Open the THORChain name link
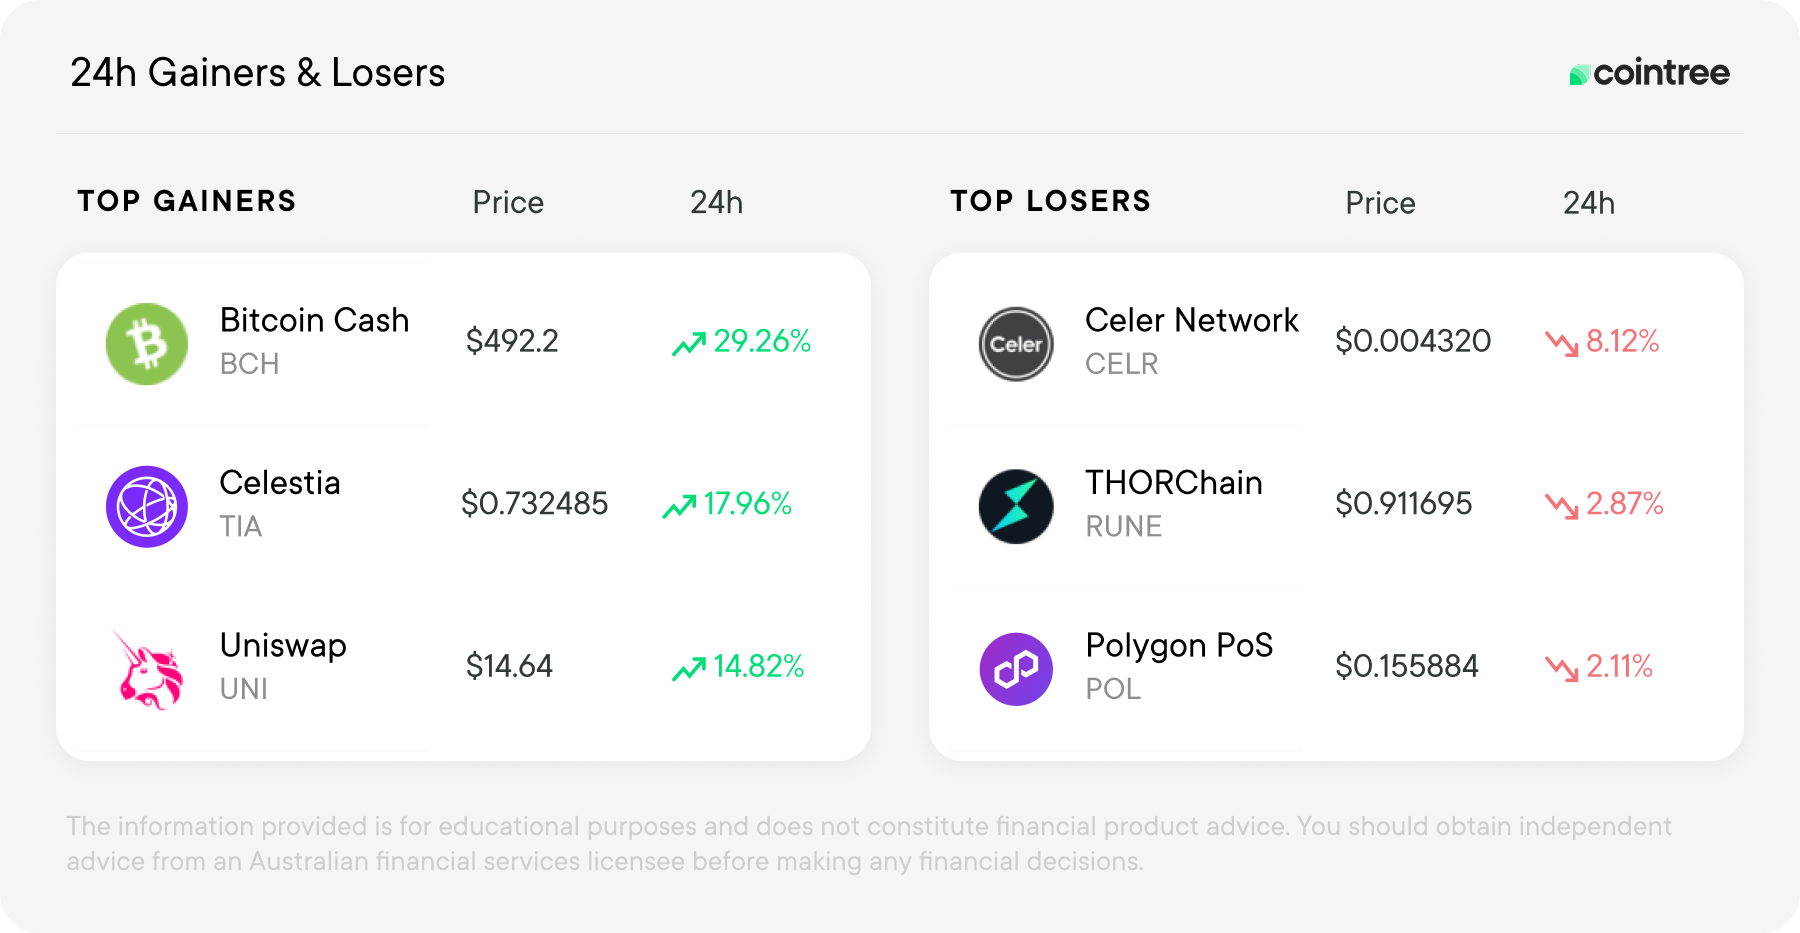 pos(1174,482)
